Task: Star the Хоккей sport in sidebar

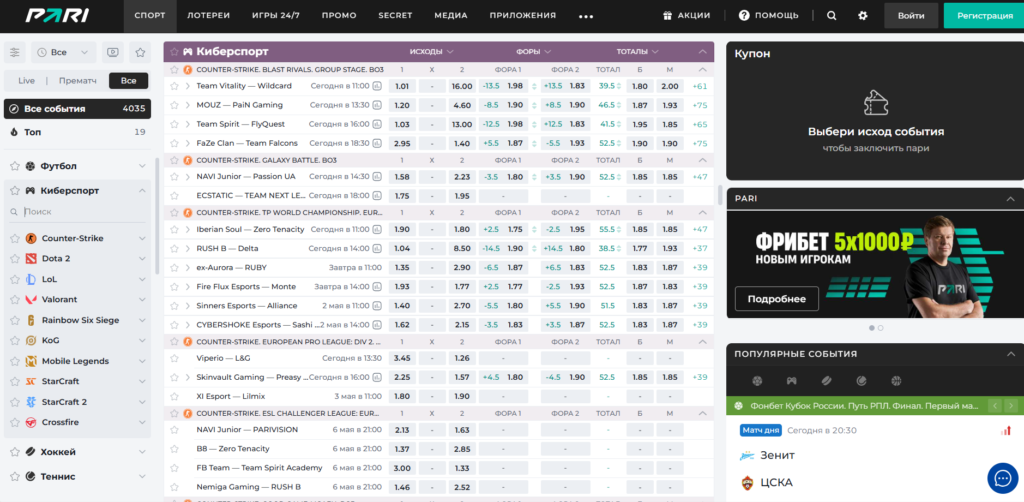Action: [15, 452]
